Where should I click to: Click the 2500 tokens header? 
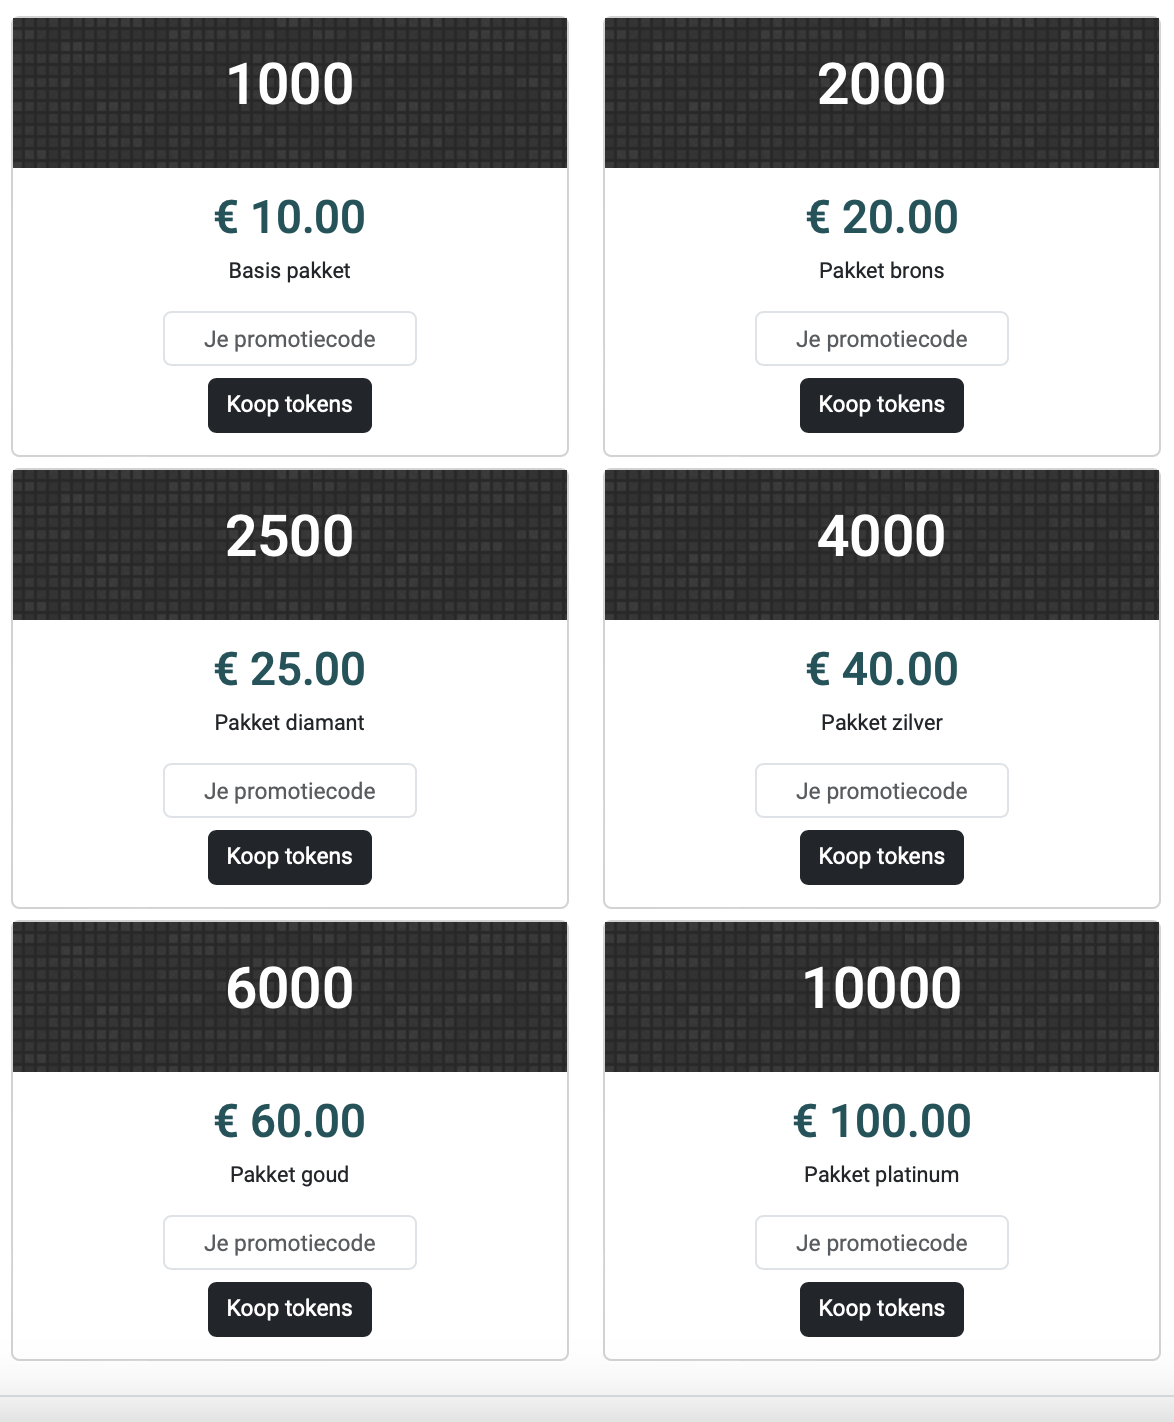click(x=289, y=544)
